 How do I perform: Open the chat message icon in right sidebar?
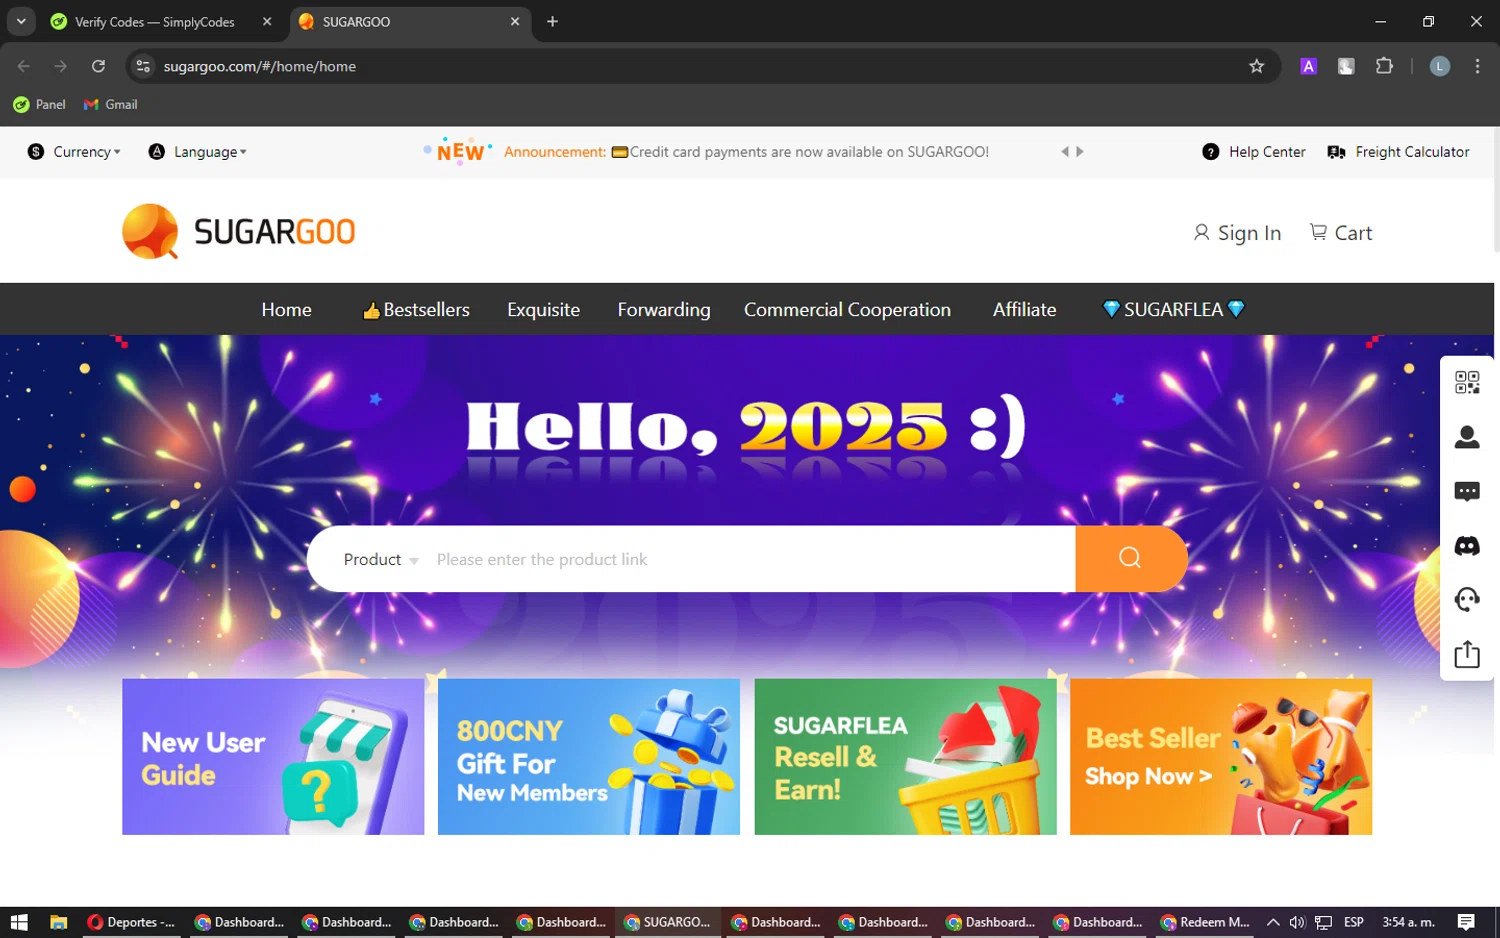[1467, 491]
